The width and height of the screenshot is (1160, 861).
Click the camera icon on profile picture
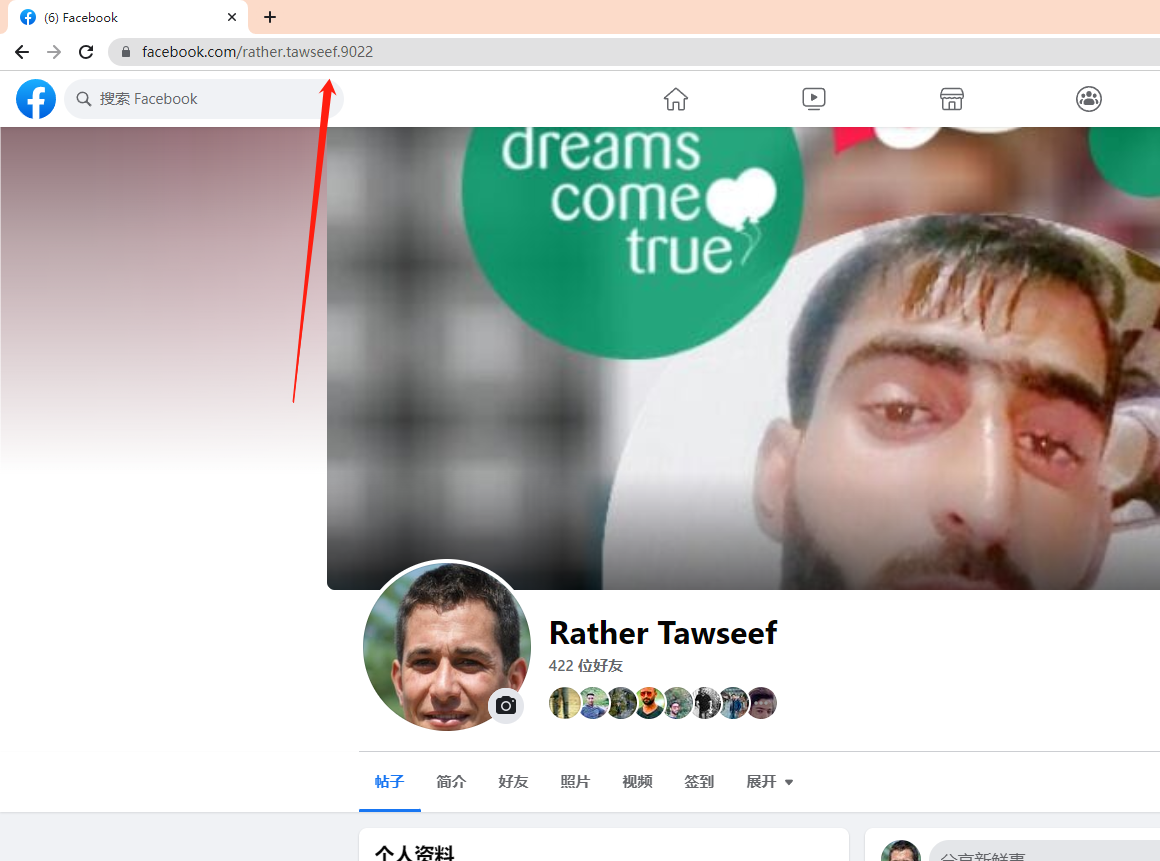(506, 706)
